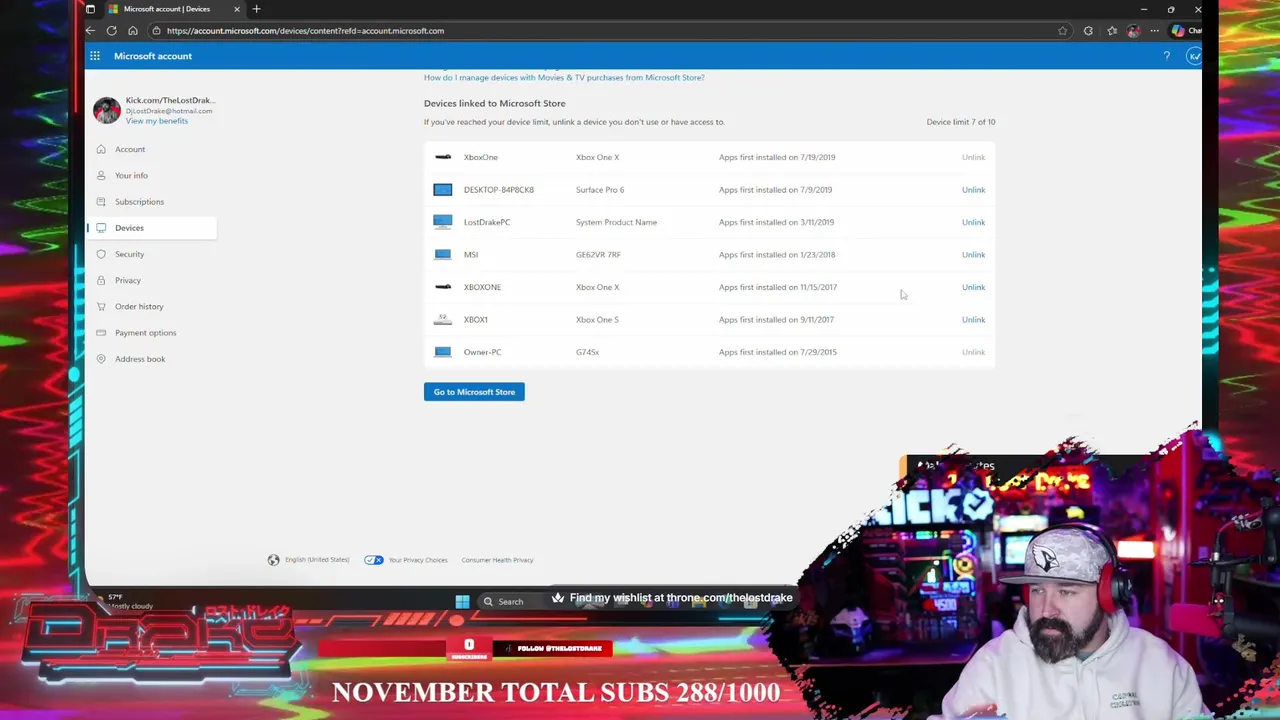The height and width of the screenshot is (720, 1280).
Task: Open account manager avatar in header
Action: click(1193, 56)
